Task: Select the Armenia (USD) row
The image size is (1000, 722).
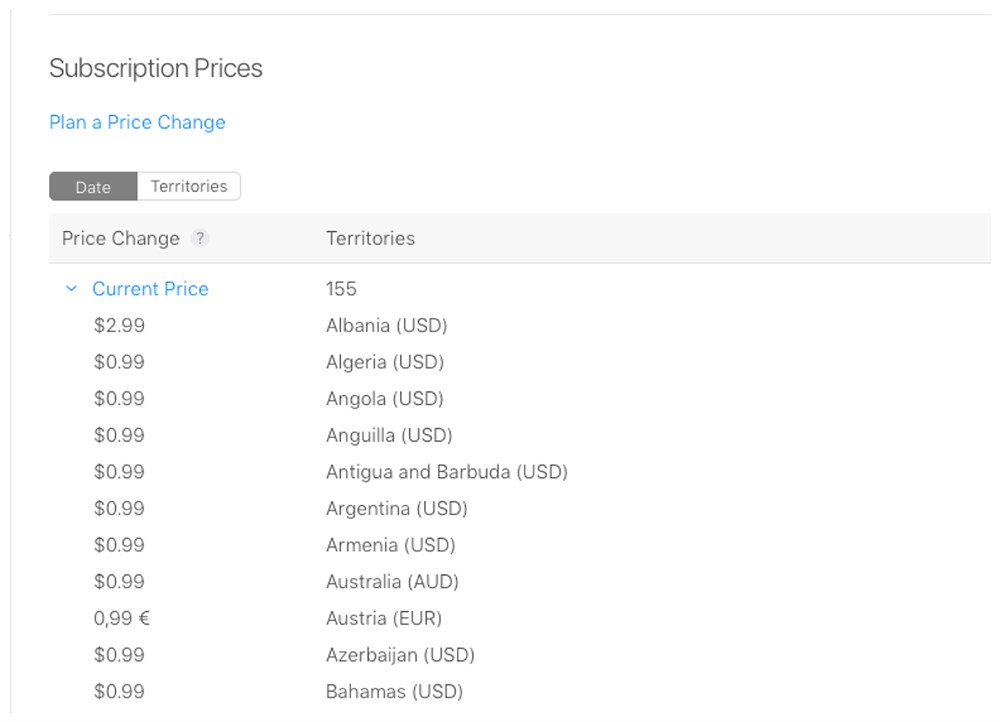Action: click(x=390, y=545)
